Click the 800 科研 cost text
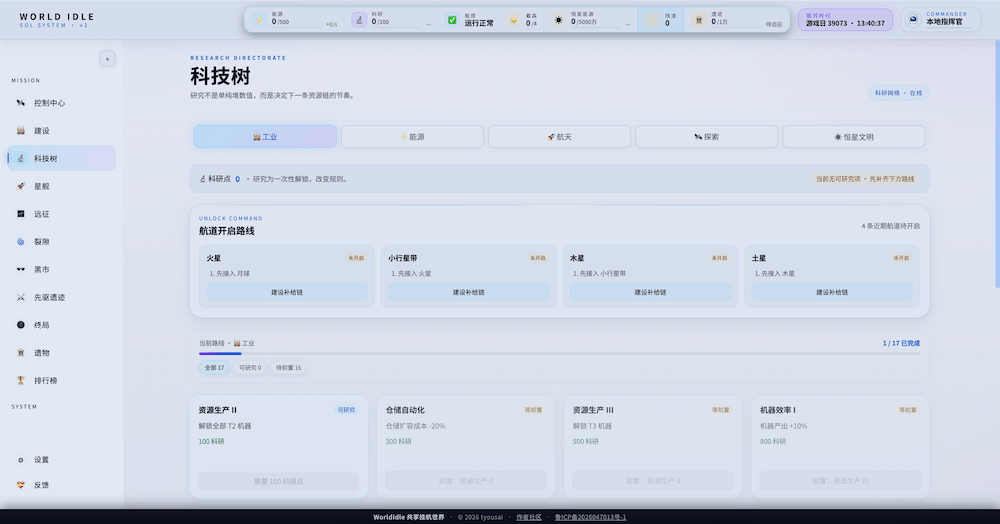 point(773,441)
